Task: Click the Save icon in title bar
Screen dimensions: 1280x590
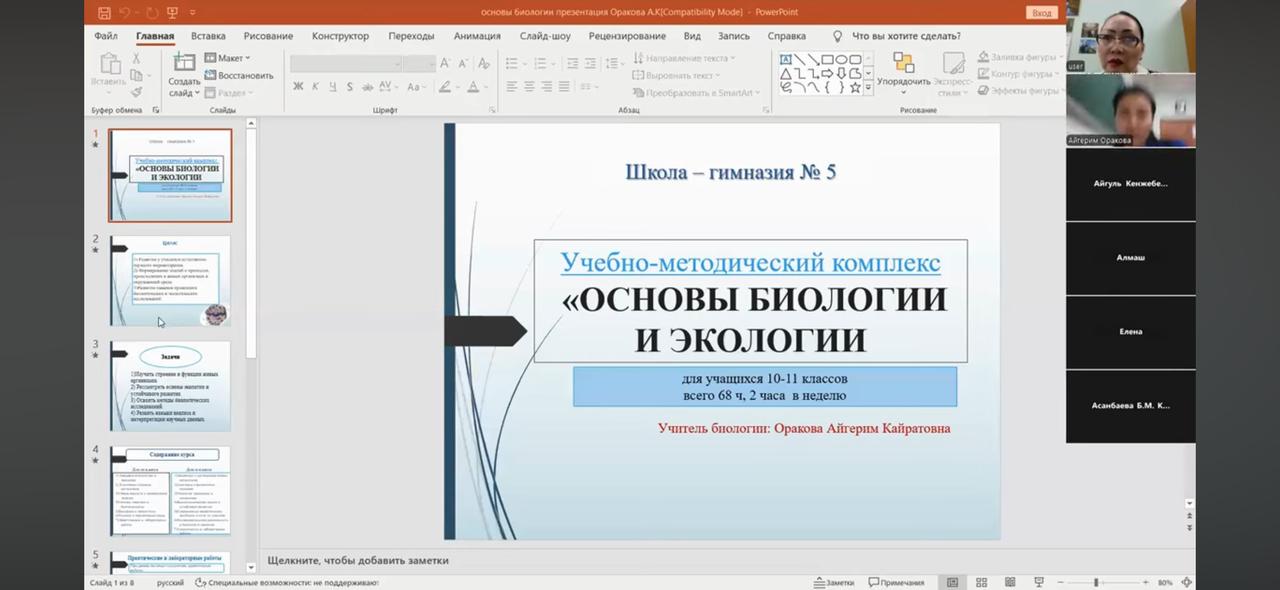Action: coord(105,13)
